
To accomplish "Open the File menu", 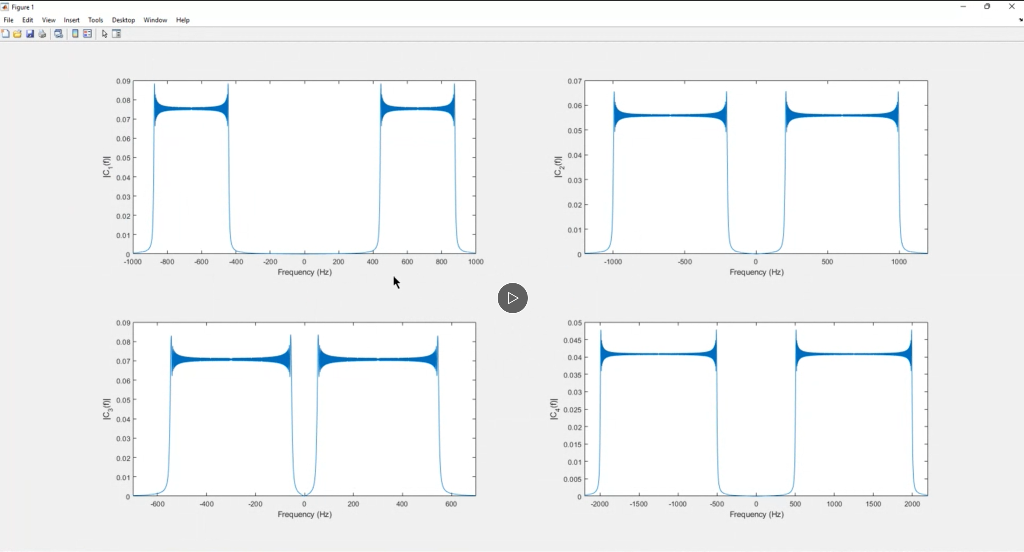I will coord(8,20).
